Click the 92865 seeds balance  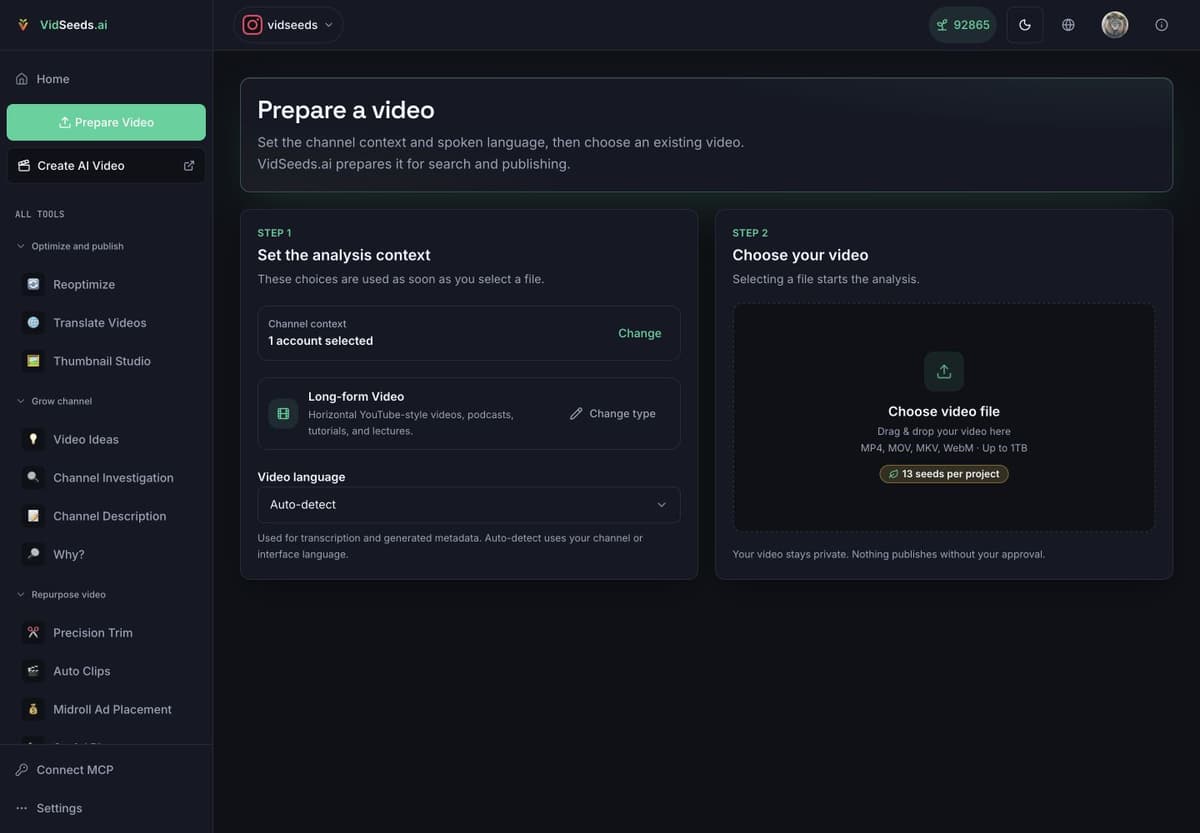coord(962,25)
